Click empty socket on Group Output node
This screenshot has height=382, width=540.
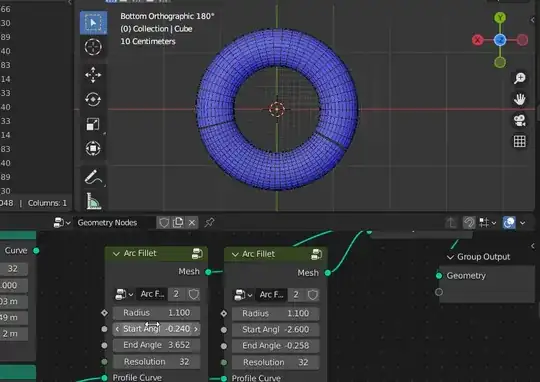coord(439,292)
